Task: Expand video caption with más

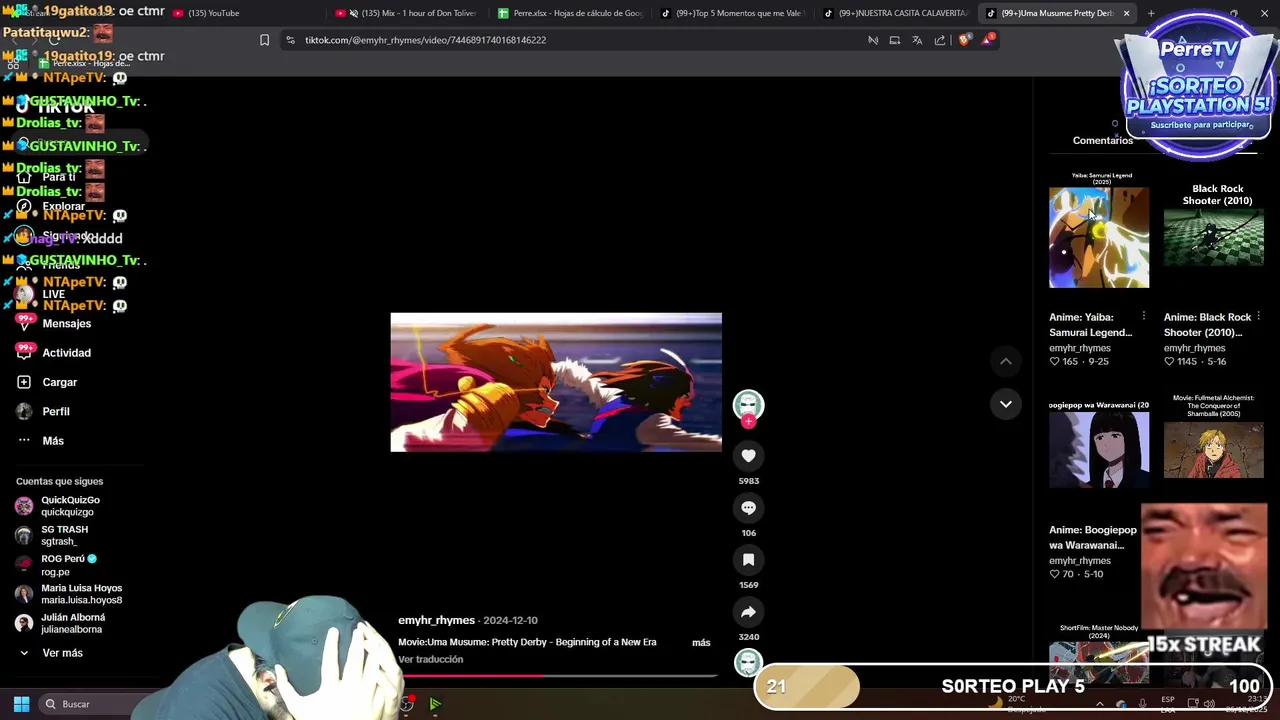Action: click(x=701, y=642)
